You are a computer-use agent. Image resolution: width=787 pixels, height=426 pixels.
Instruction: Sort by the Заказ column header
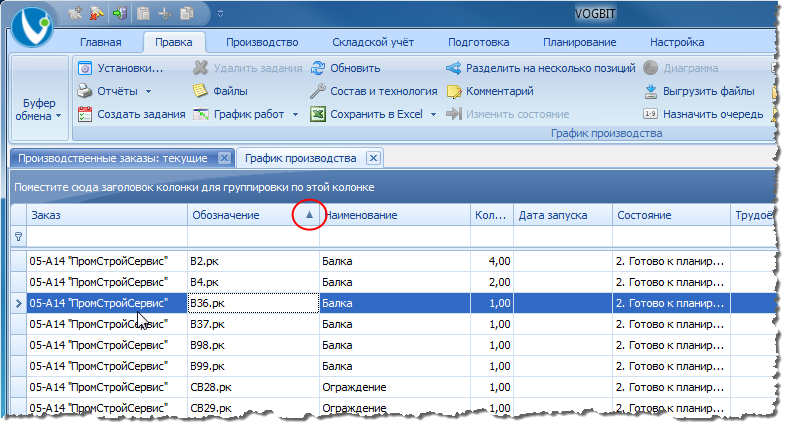tap(107, 215)
